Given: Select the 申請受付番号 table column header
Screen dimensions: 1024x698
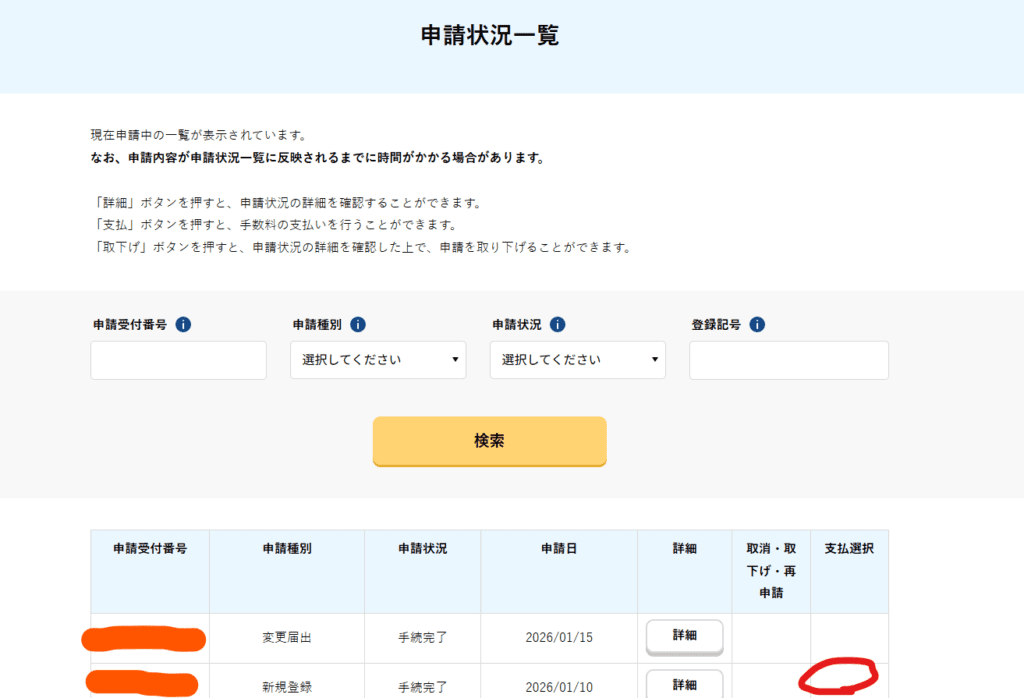Looking at the screenshot, I should [x=150, y=549].
